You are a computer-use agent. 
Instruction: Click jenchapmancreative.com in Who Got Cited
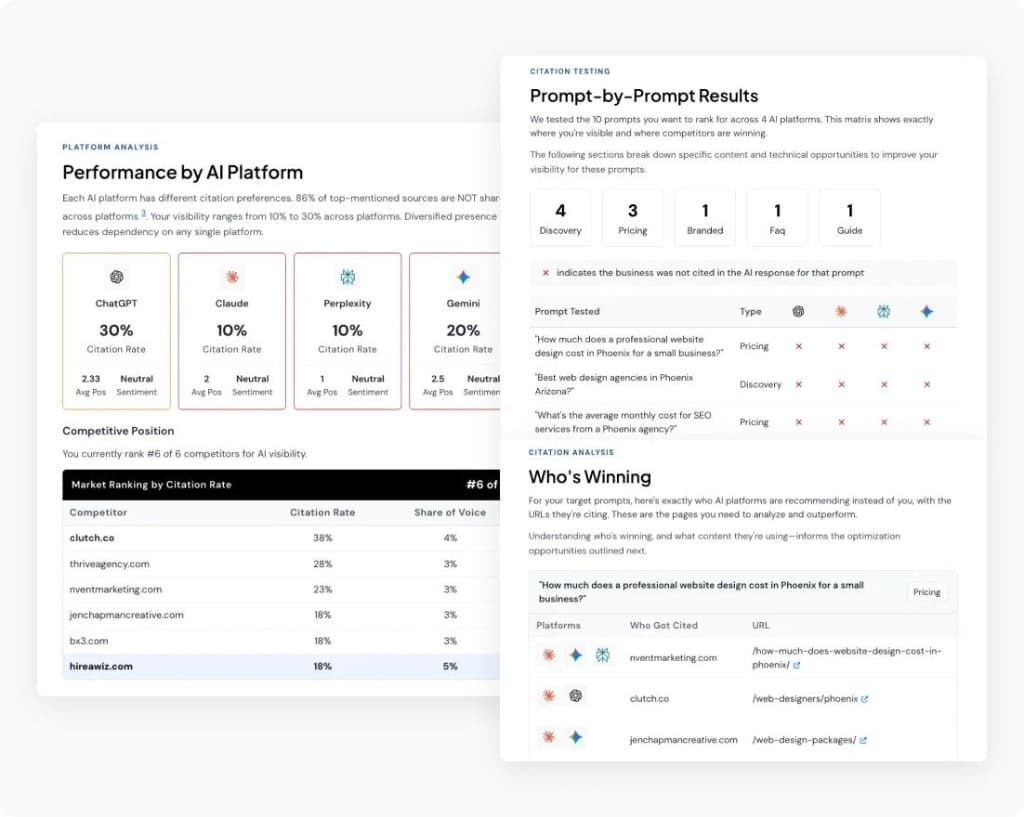(684, 740)
